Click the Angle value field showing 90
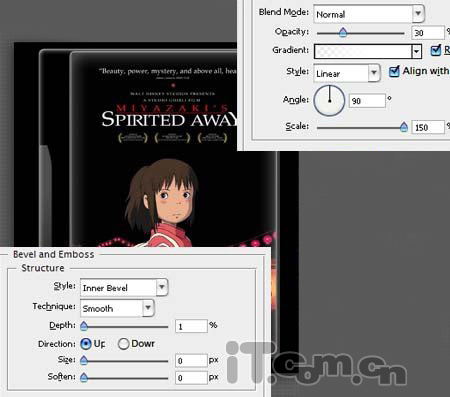The width and height of the screenshot is (450, 397). pos(367,100)
